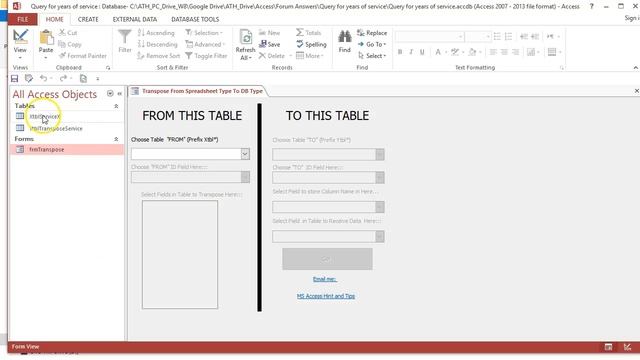
Task: Click New record in the Records group
Action: pyautogui.click(x=269, y=33)
